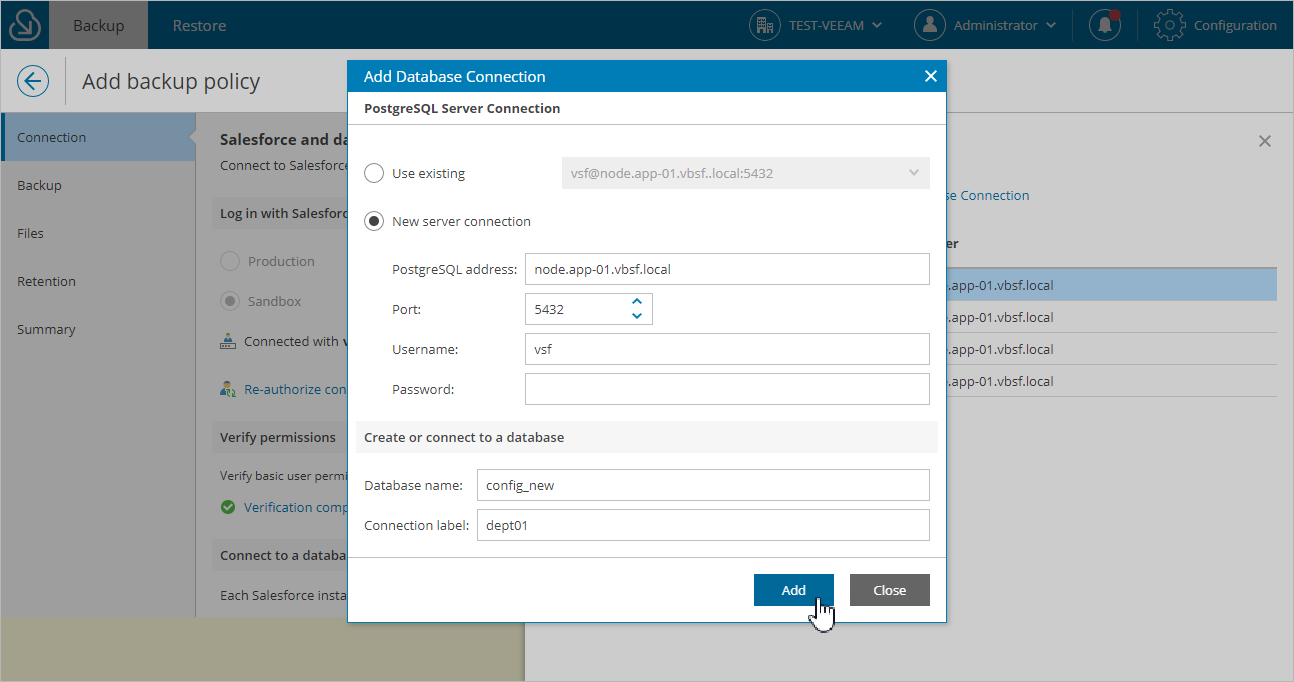1294x682 pixels.
Task: Click the PostgreSQL Server Connection heading
Action: pyautogui.click(x=462, y=108)
